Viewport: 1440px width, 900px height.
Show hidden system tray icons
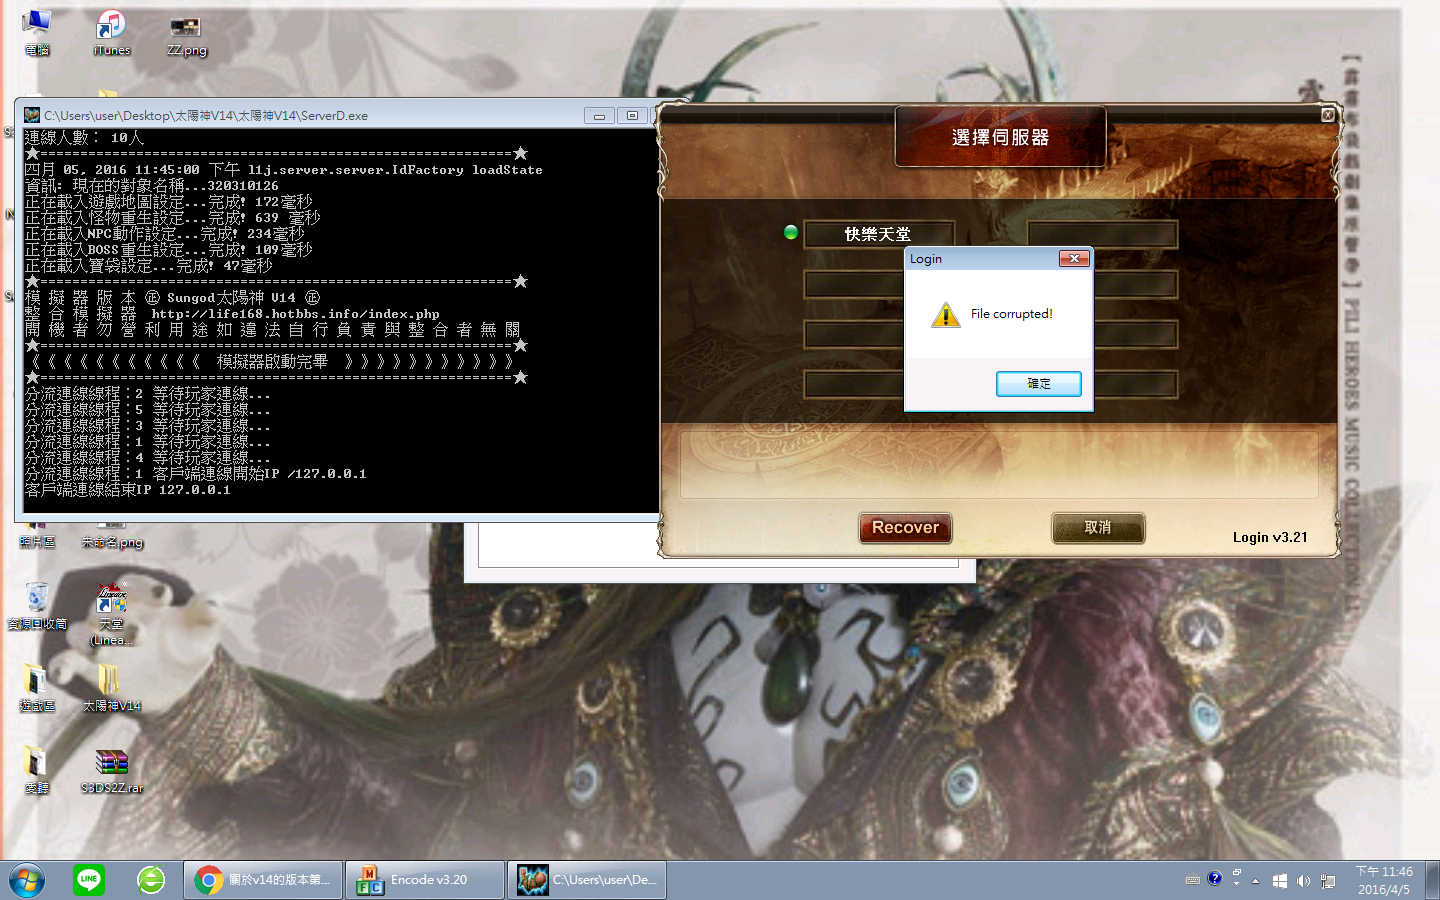click(1255, 881)
